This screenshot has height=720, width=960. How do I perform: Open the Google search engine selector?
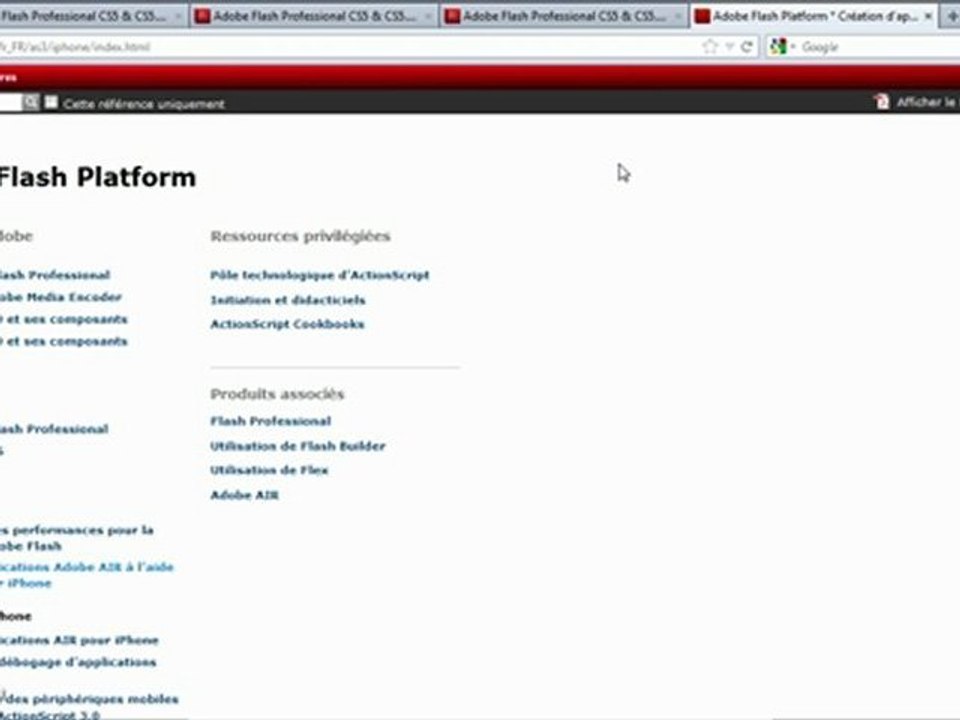point(782,47)
